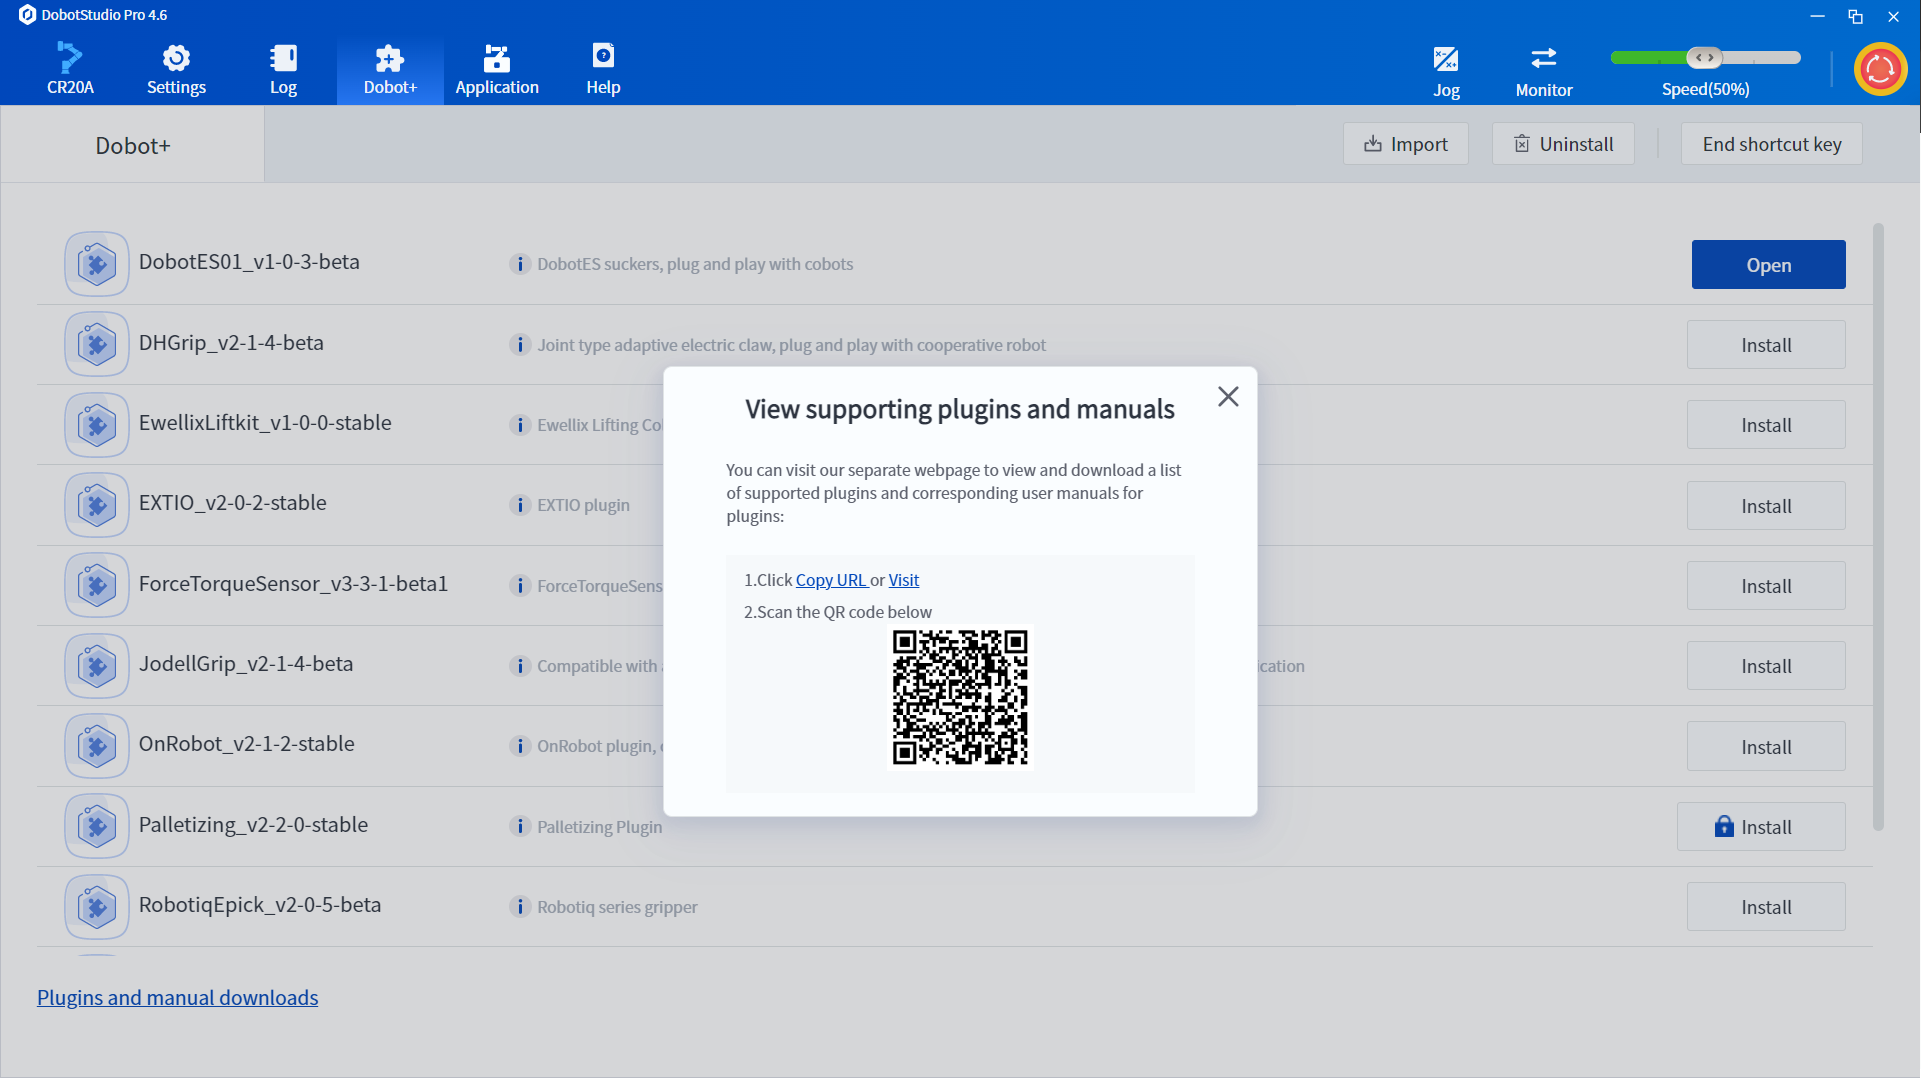Click Import plugin button
The height and width of the screenshot is (1078, 1921).
(1406, 144)
